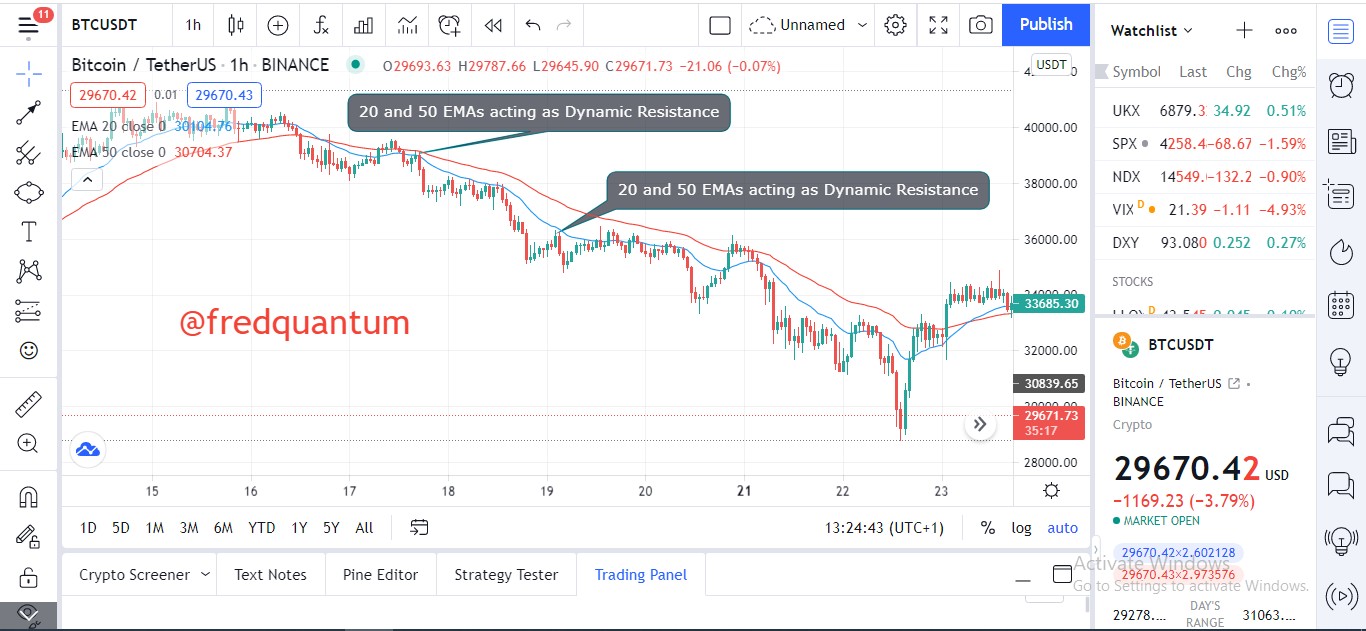Click the compare or add symbol button
Viewport: 1366px width, 631px height.
(x=278, y=25)
